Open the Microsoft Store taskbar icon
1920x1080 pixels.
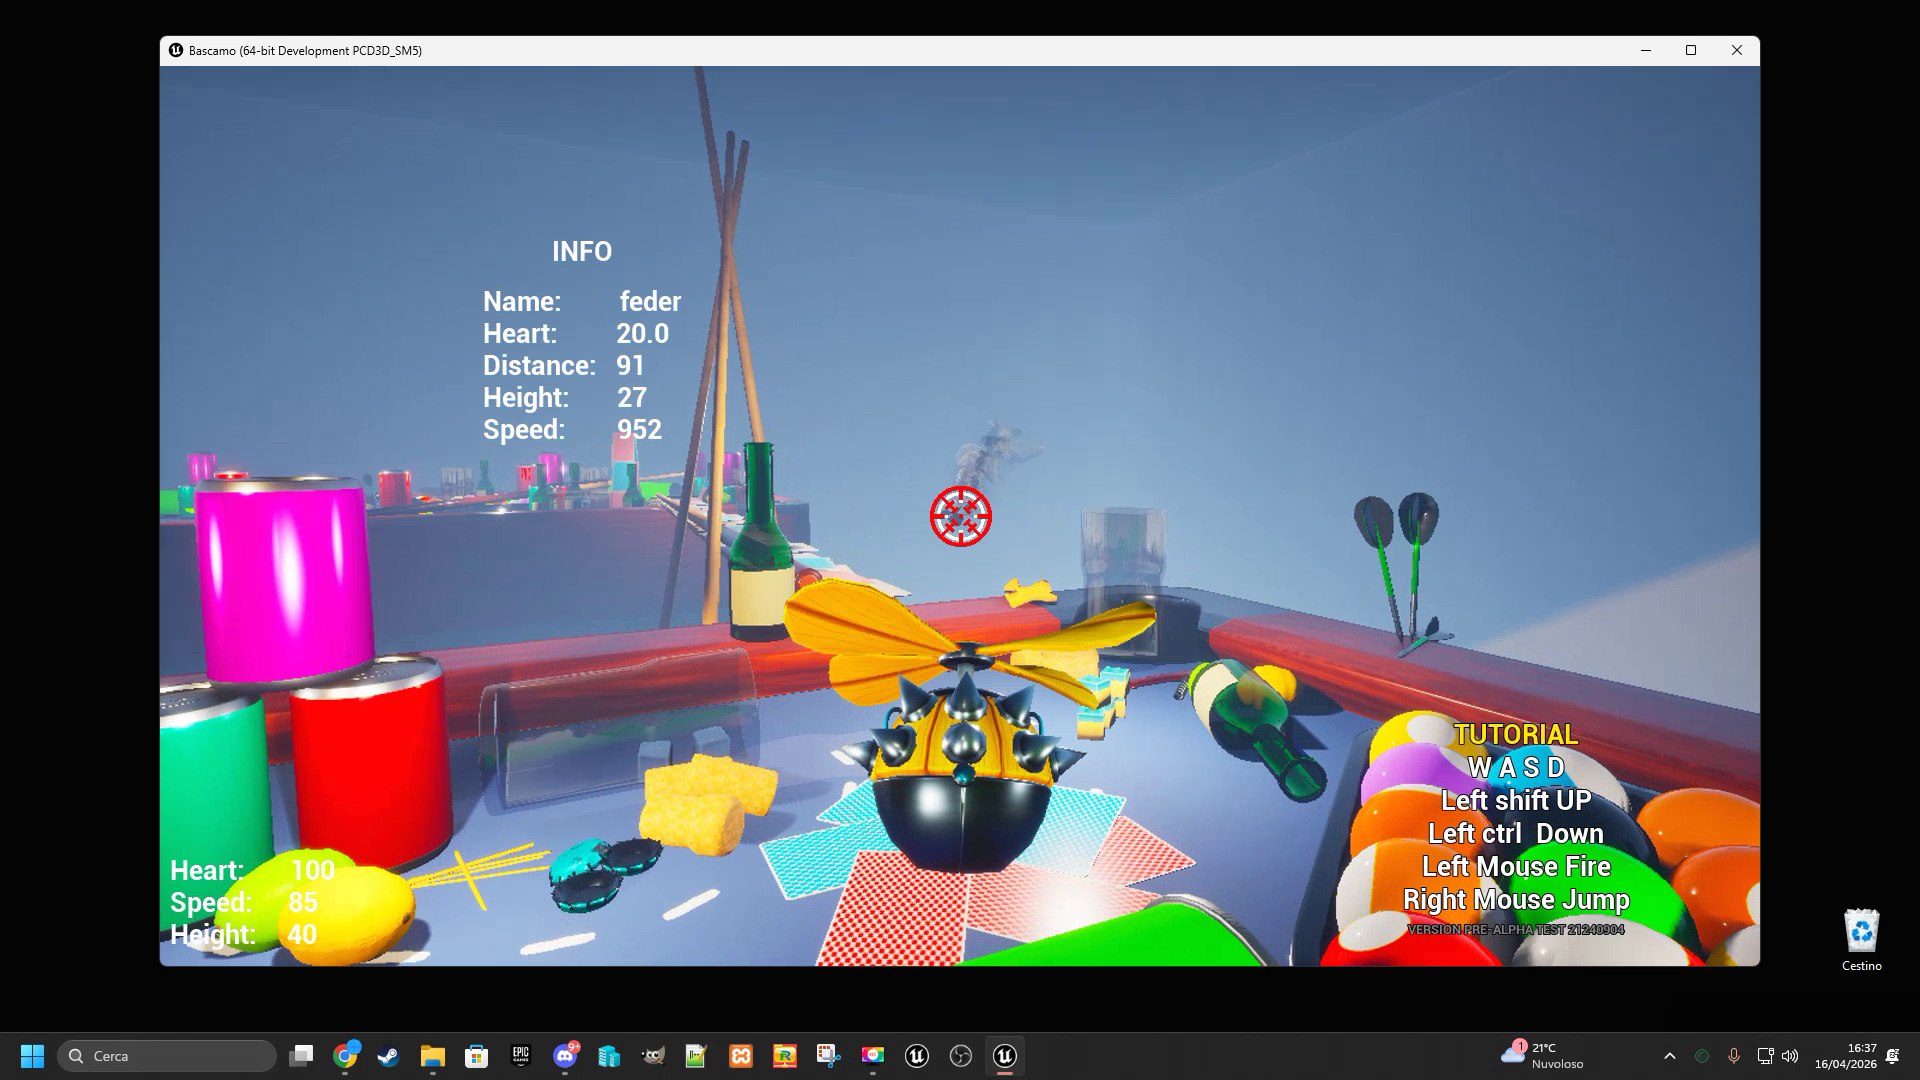(x=477, y=1056)
